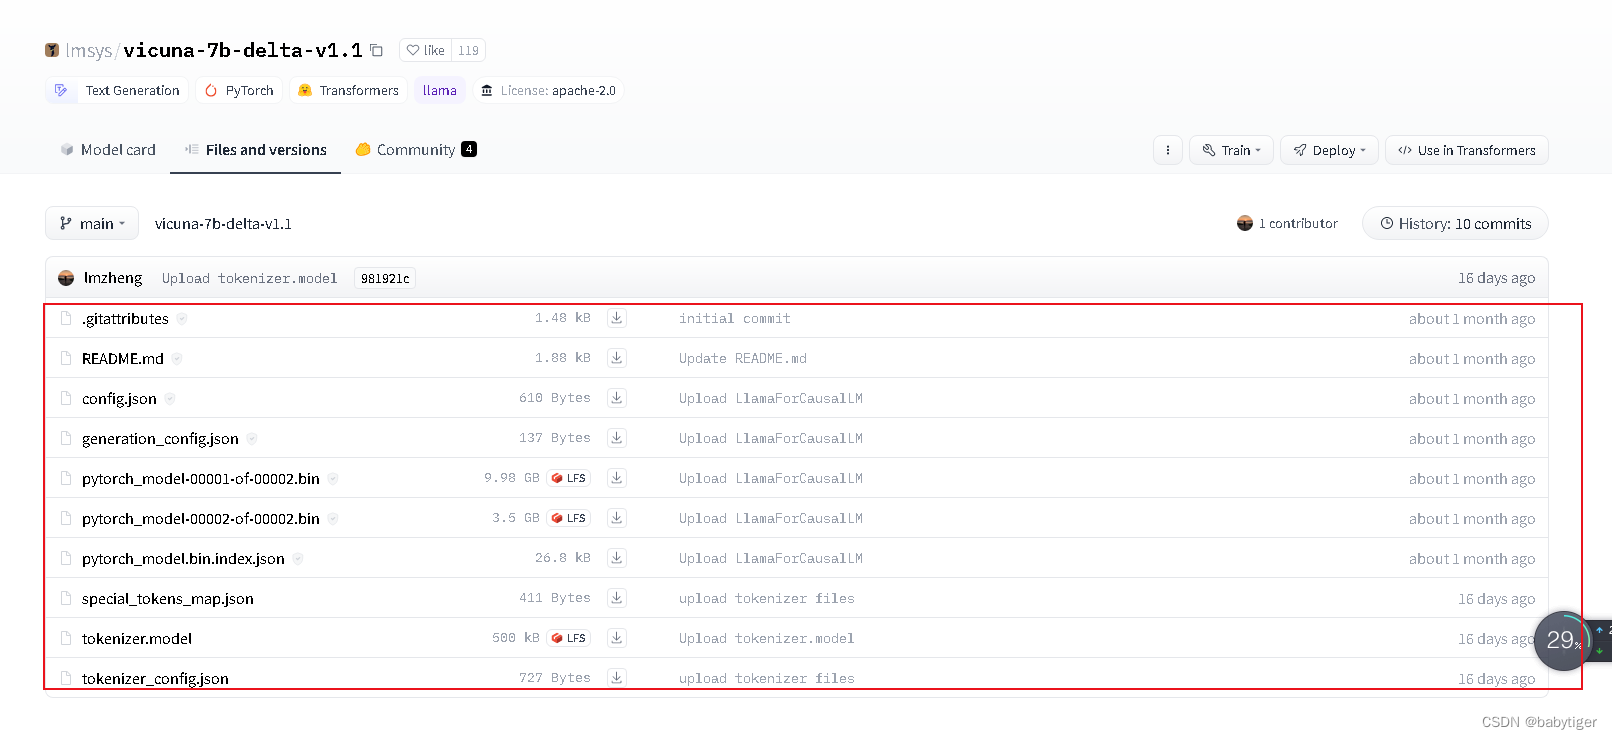Expand the Train dropdown
Screen dimensions: 1612x739
point(1232,150)
